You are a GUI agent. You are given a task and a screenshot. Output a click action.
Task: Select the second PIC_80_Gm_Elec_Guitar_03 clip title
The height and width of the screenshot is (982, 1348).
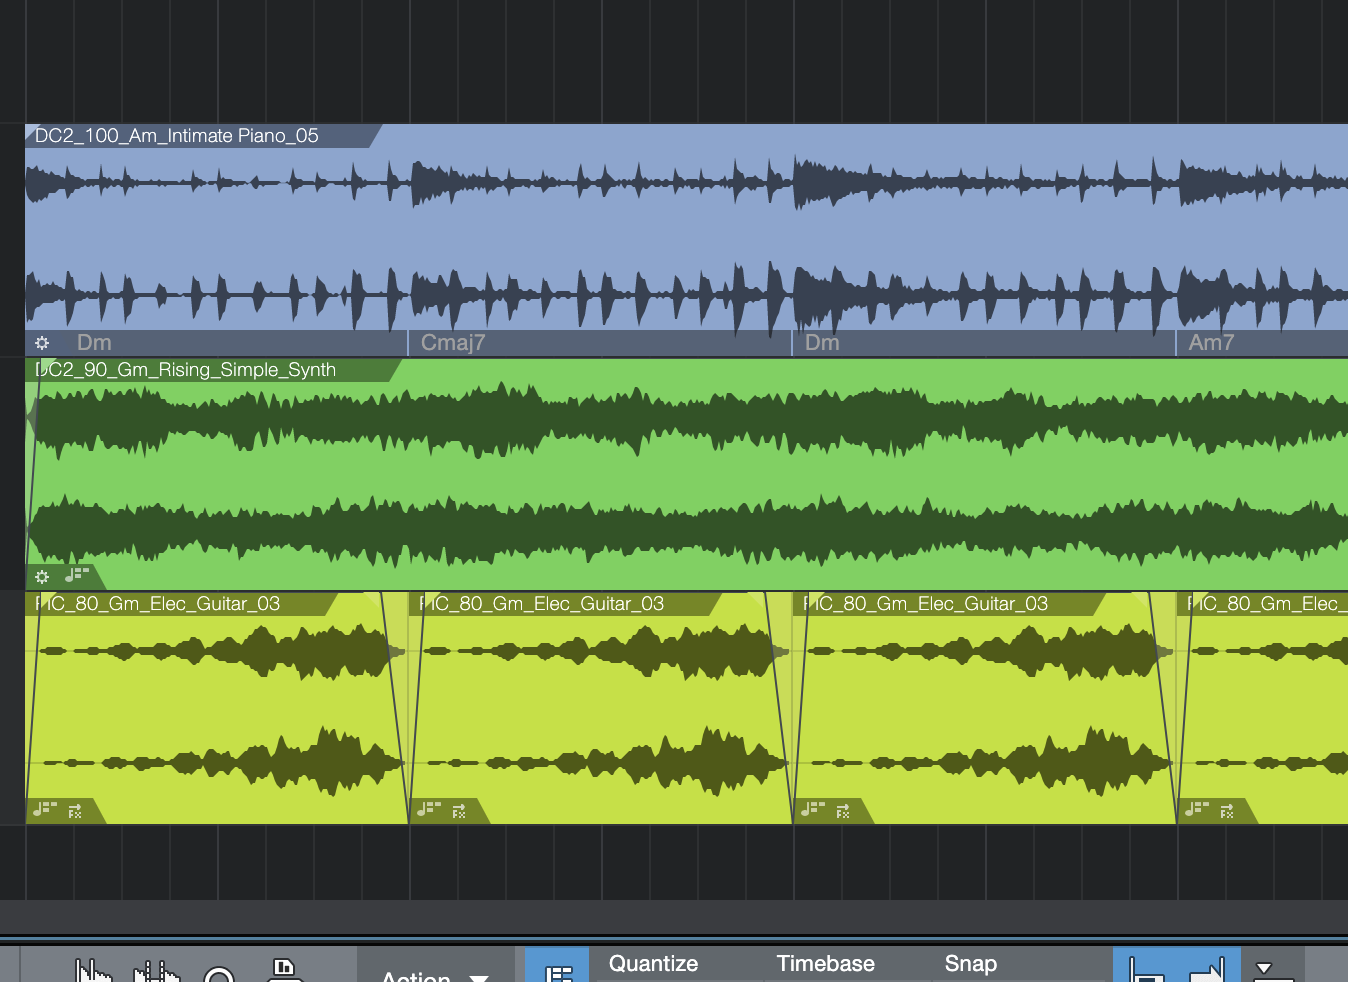pyautogui.click(x=541, y=604)
